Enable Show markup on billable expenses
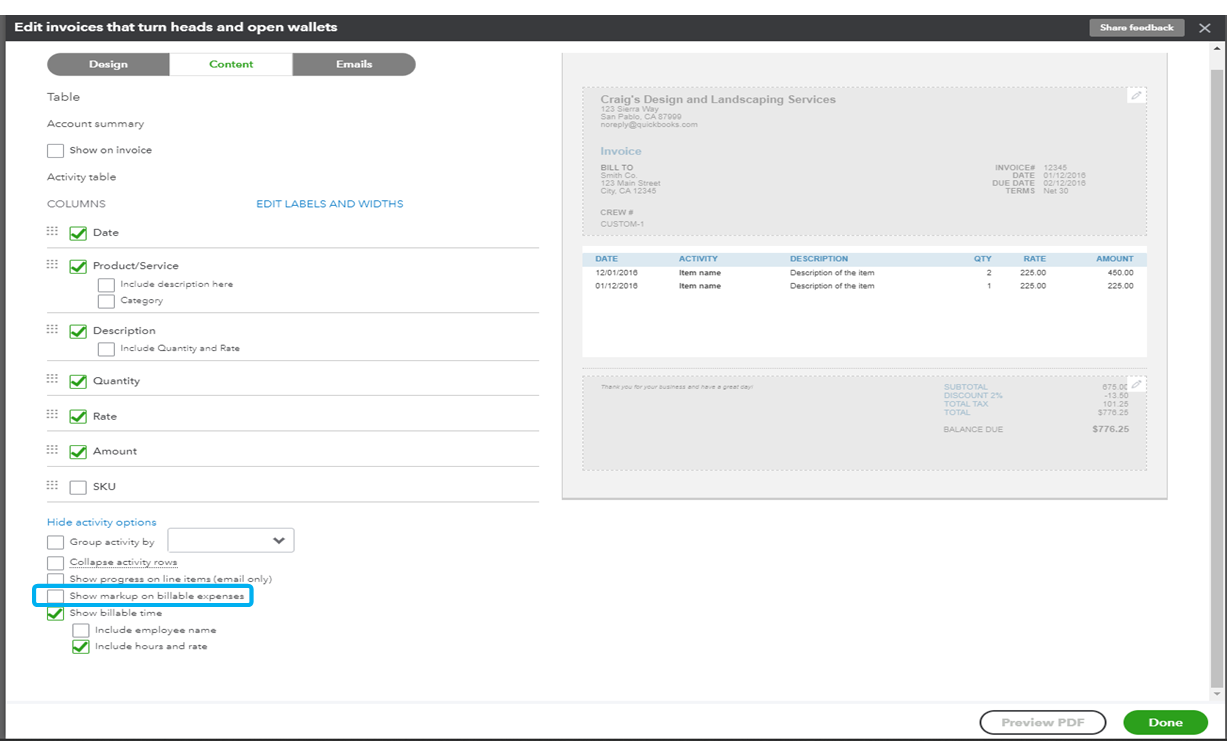This screenshot has width=1229, height=748. tap(56, 596)
